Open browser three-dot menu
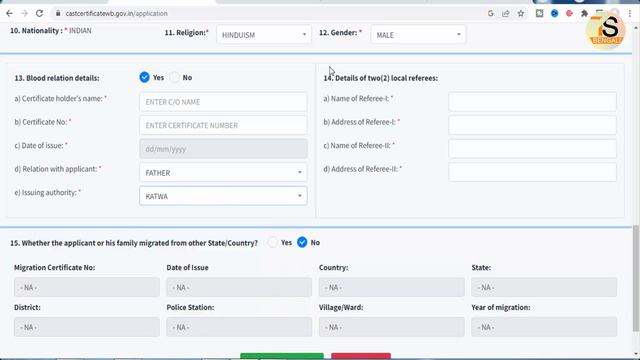 pos(630,13)
